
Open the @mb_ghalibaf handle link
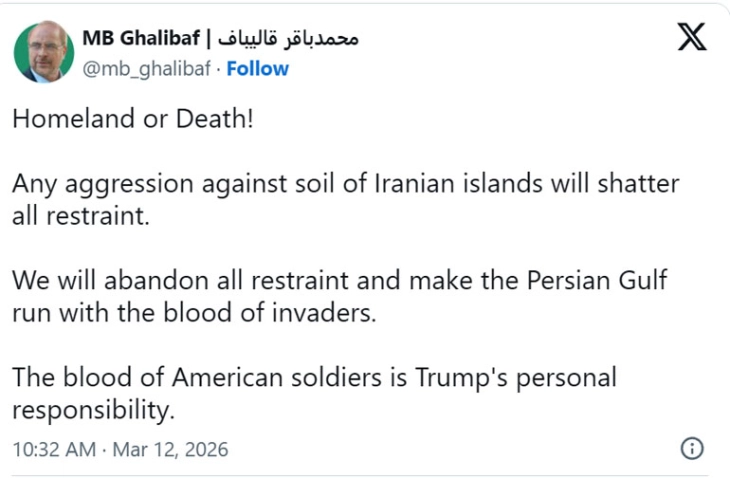pyautogui.click(x=150, y=68)
